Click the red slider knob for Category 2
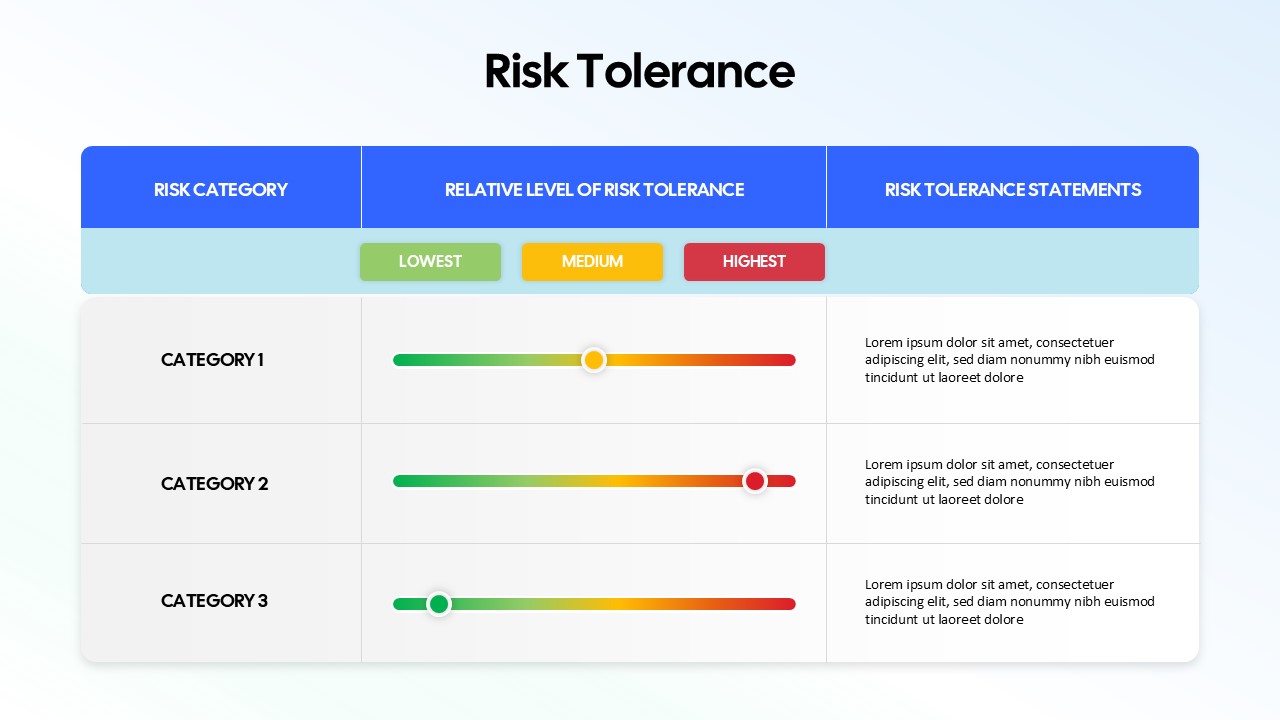 pos(755,481)
